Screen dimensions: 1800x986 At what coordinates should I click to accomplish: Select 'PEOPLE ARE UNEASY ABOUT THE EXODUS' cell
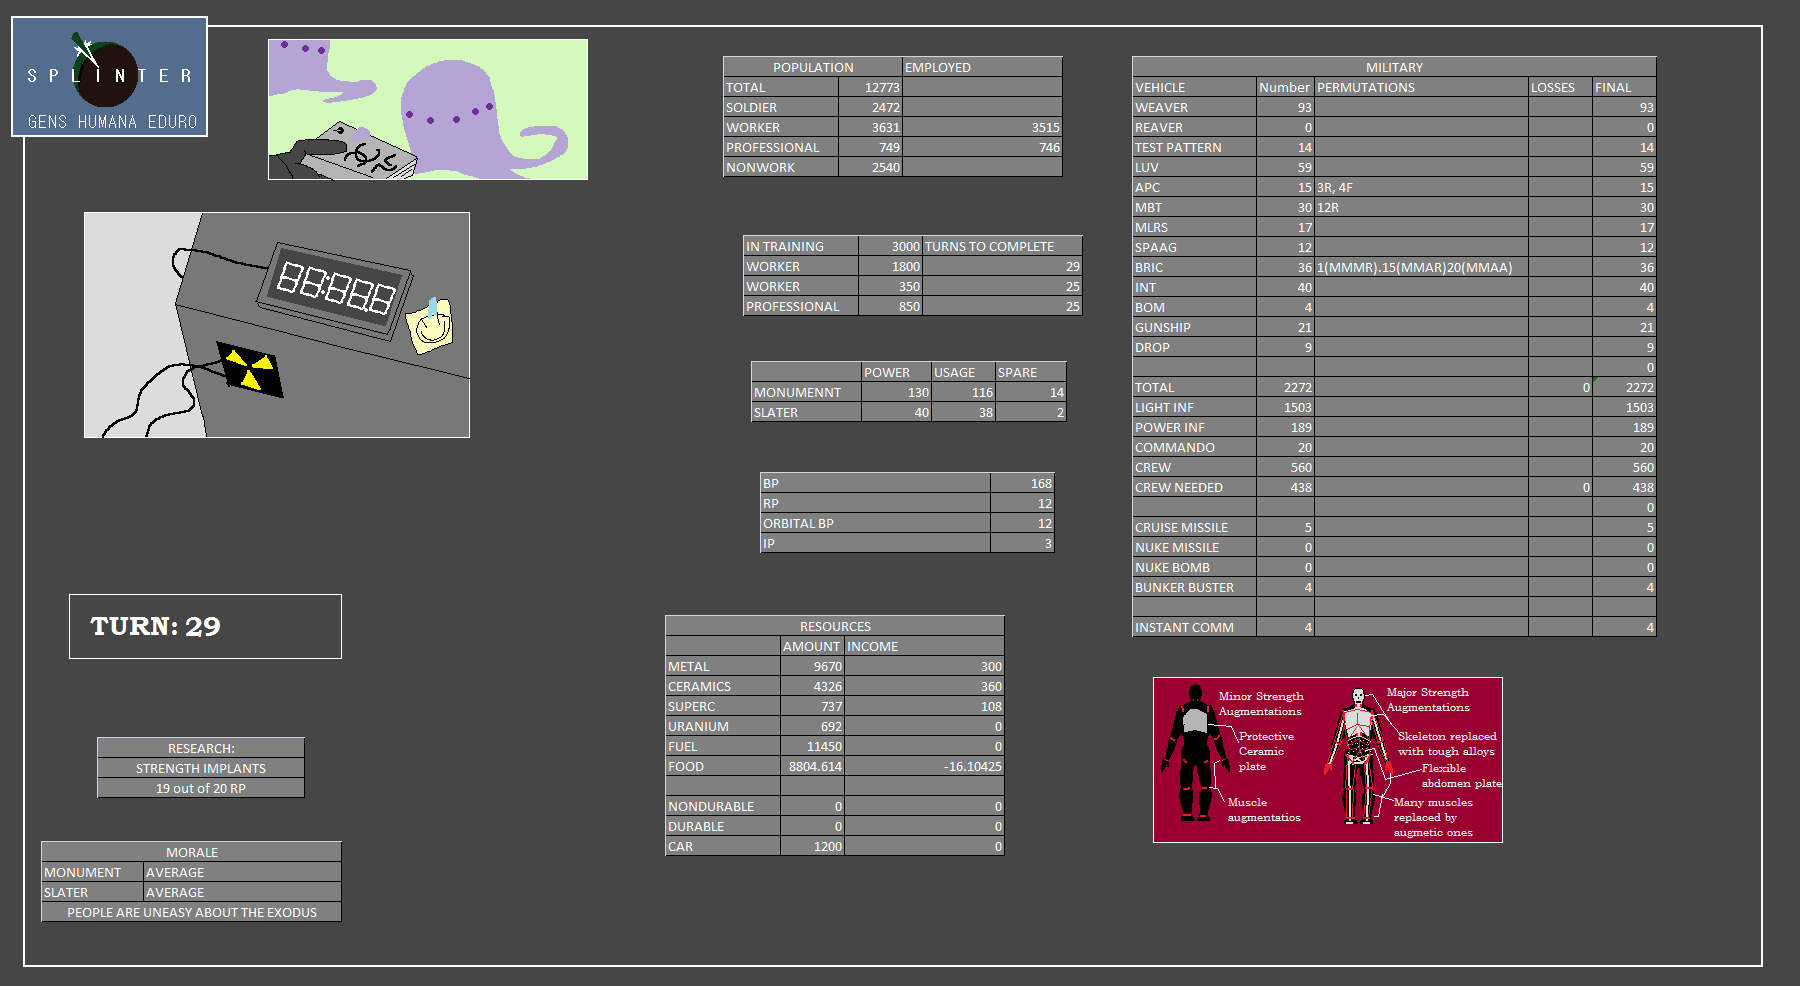[x=191, y=912]
